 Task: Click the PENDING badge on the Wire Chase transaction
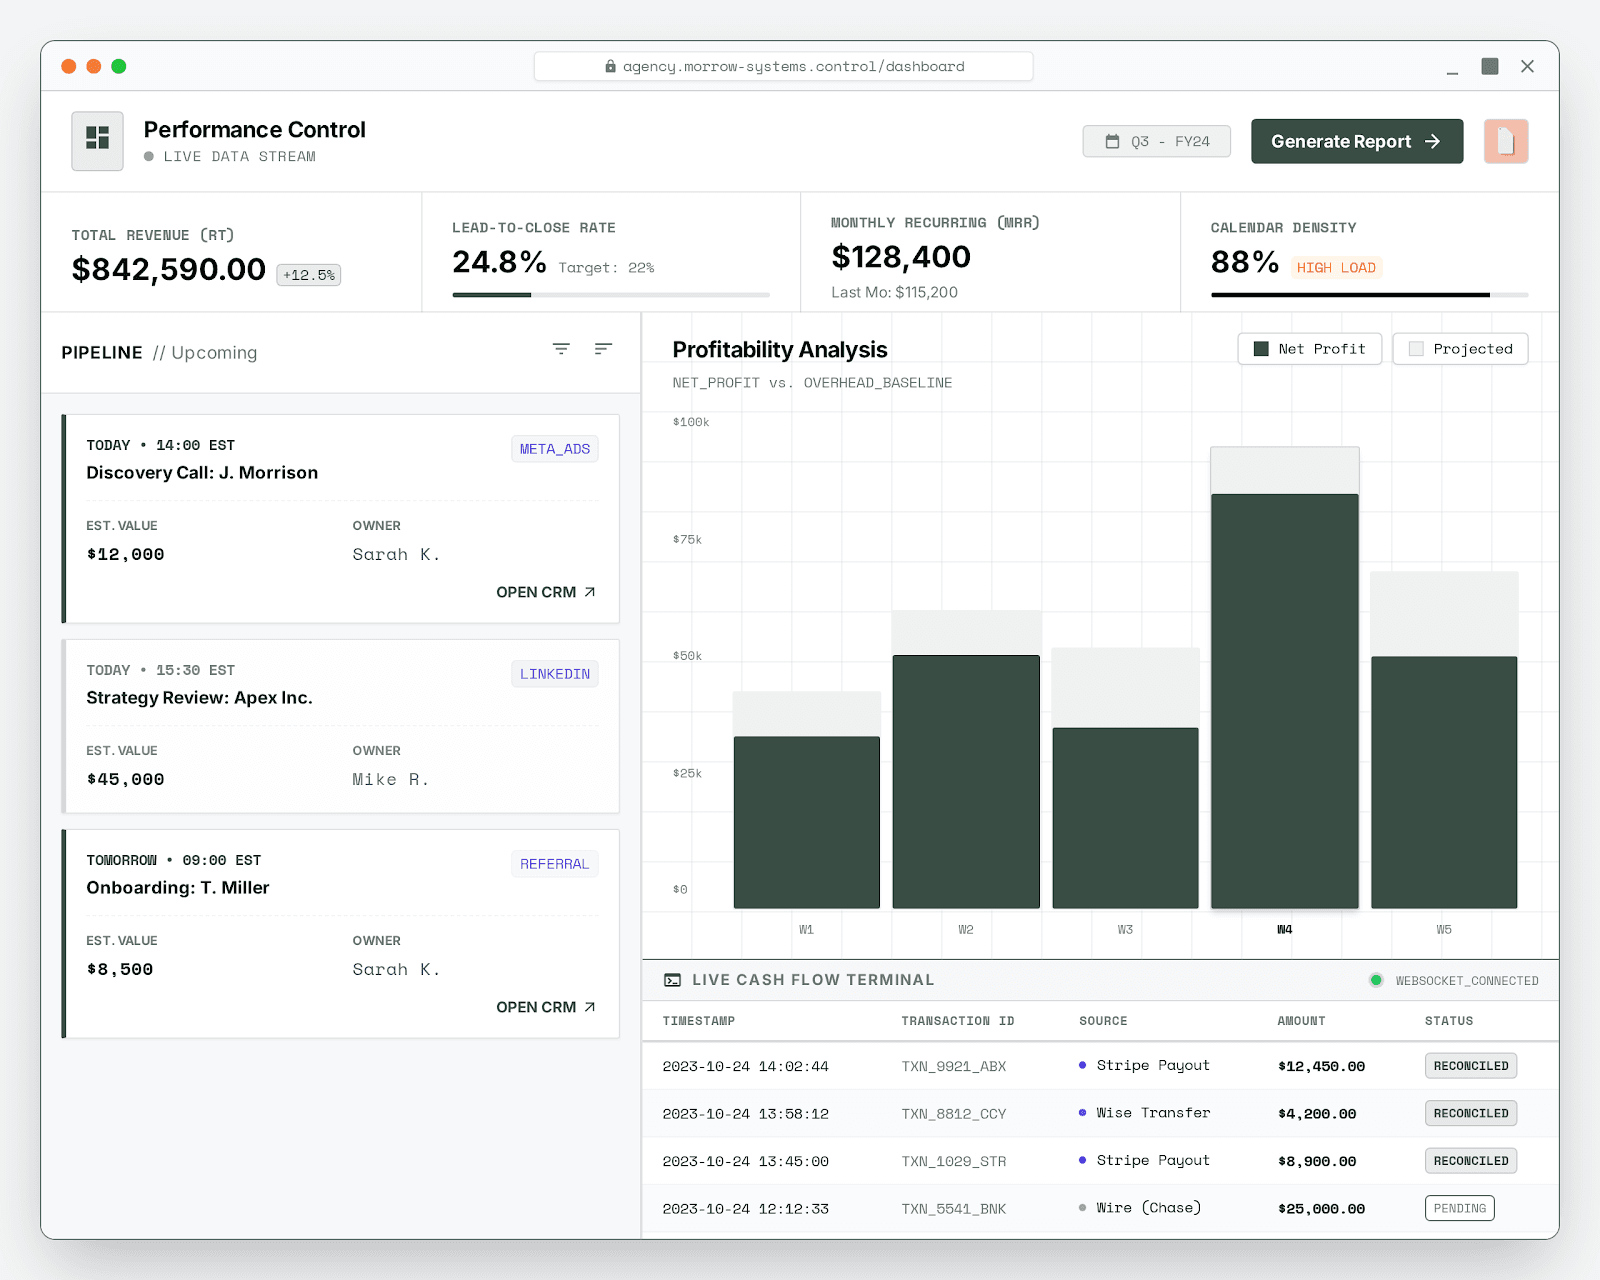click(1459, 1207)
